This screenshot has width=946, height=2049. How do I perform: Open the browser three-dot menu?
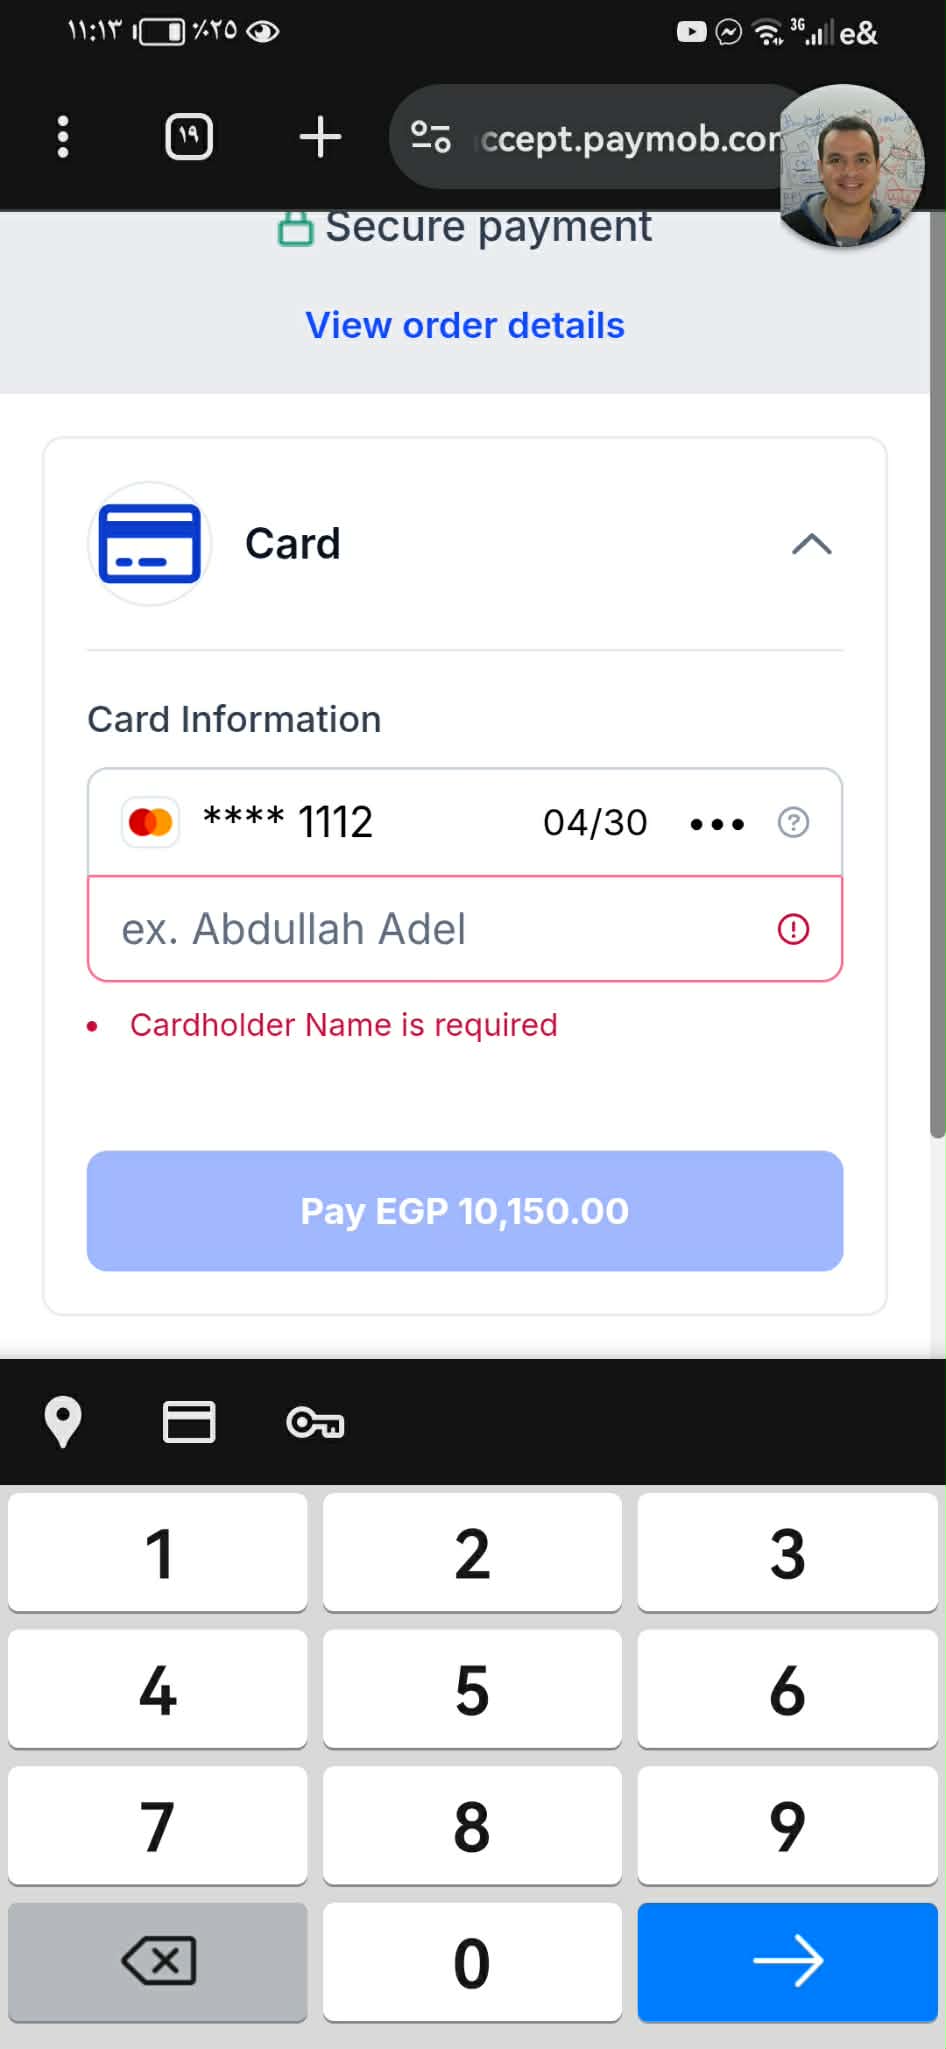(63, 137)
